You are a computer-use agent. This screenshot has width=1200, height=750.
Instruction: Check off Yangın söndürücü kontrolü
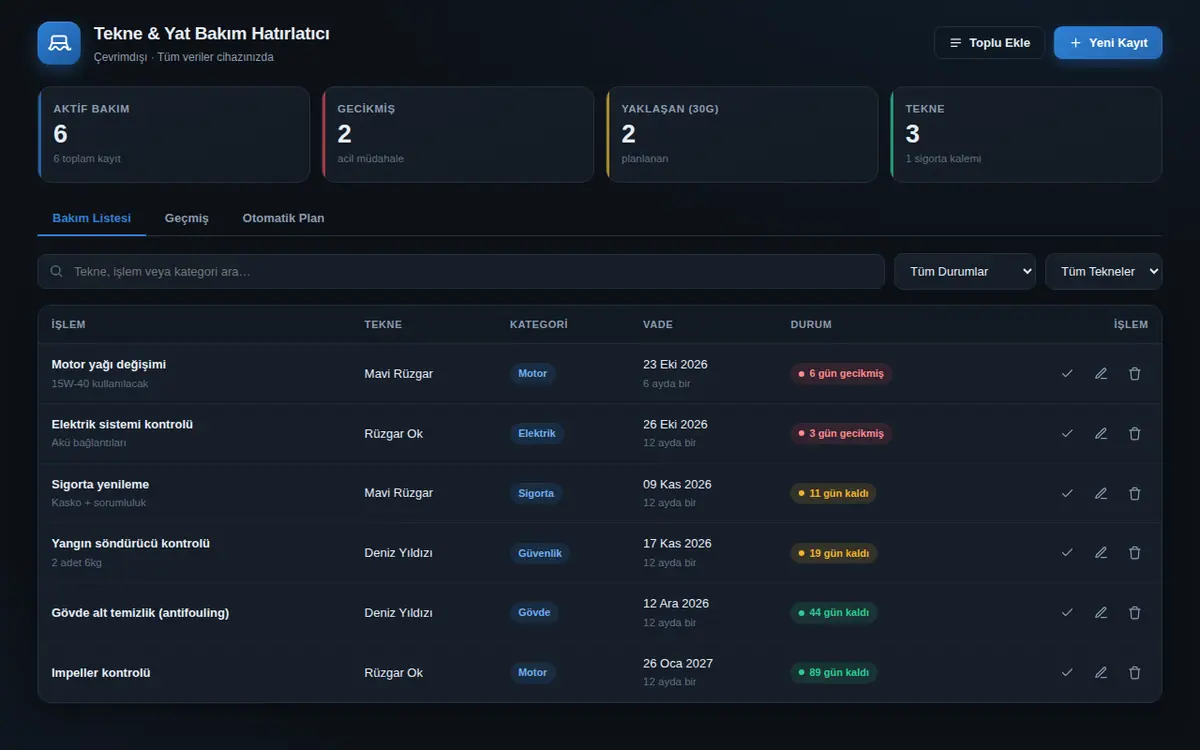(x=1067, y=553)
